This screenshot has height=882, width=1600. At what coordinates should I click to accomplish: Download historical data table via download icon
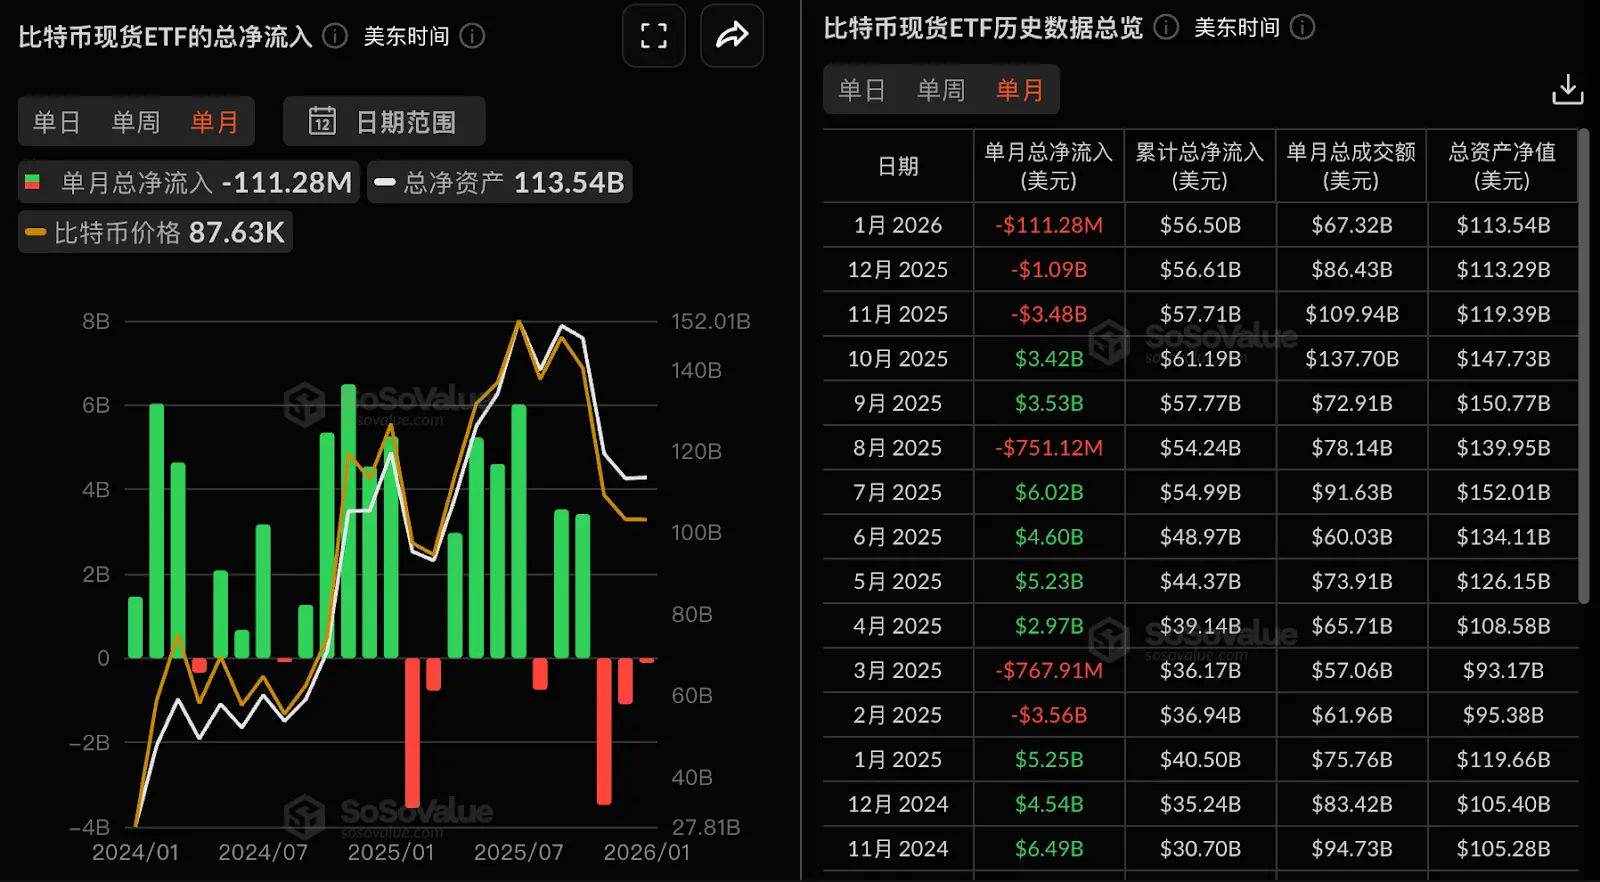[x=1567, y=90]
